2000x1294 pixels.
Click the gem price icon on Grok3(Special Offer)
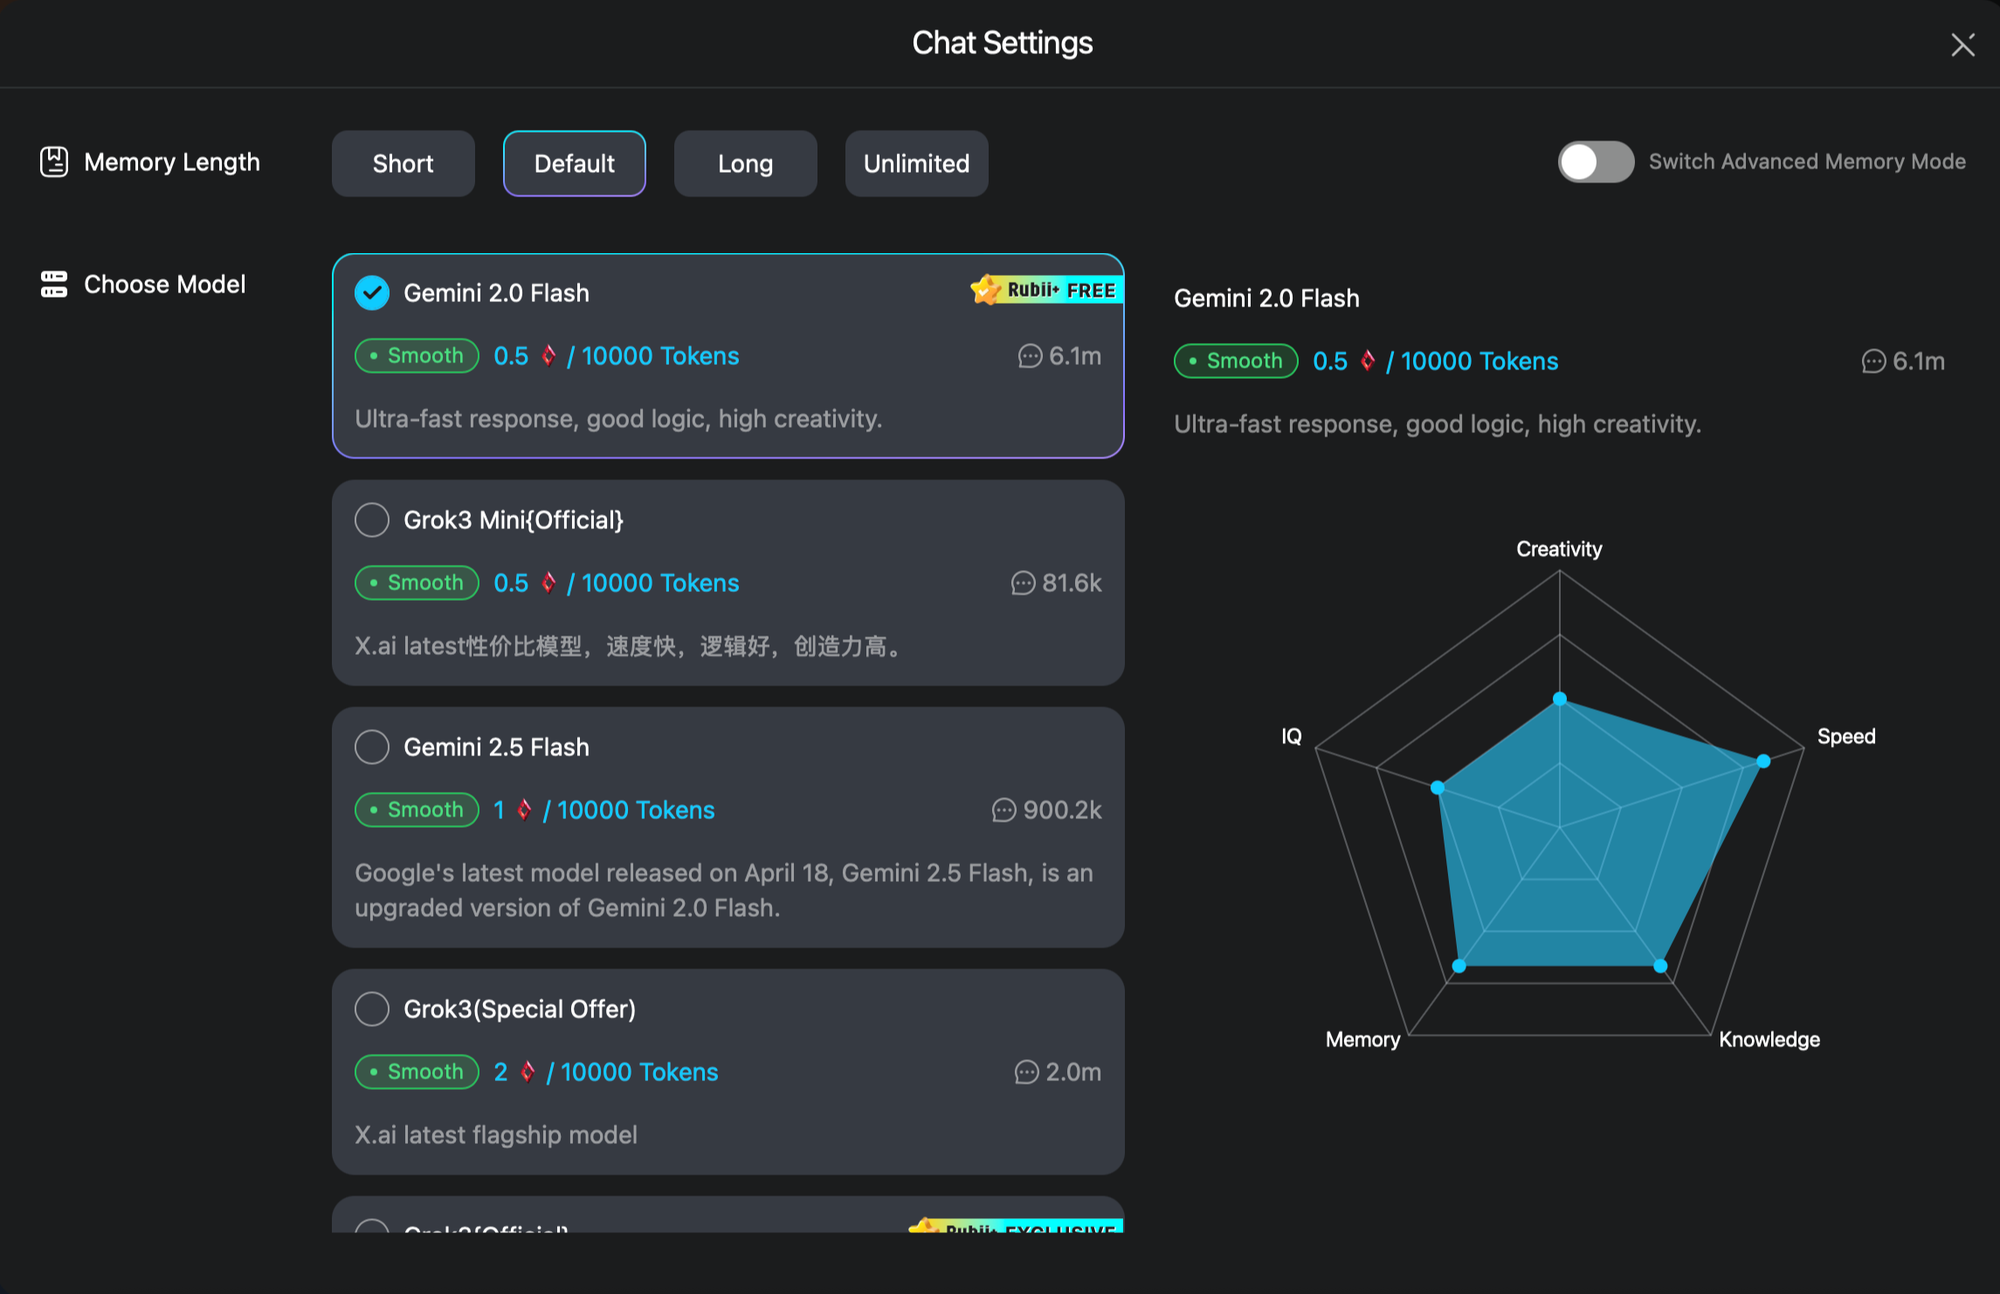528,1072
